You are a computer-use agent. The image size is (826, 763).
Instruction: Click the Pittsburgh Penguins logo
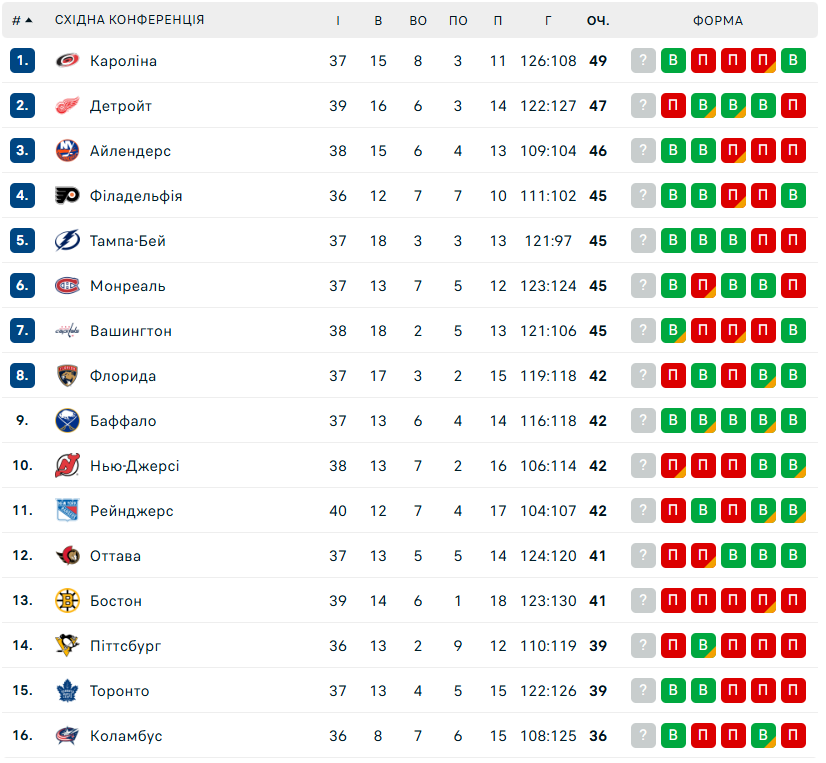point(67,646)
